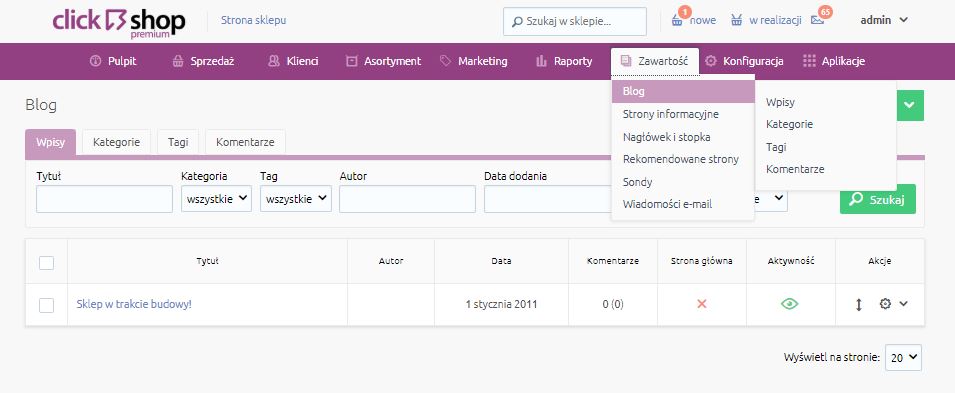
Task: Click the date cell 1 stycznia 2011
Action: pyautogui.click(x=501, y=303)
